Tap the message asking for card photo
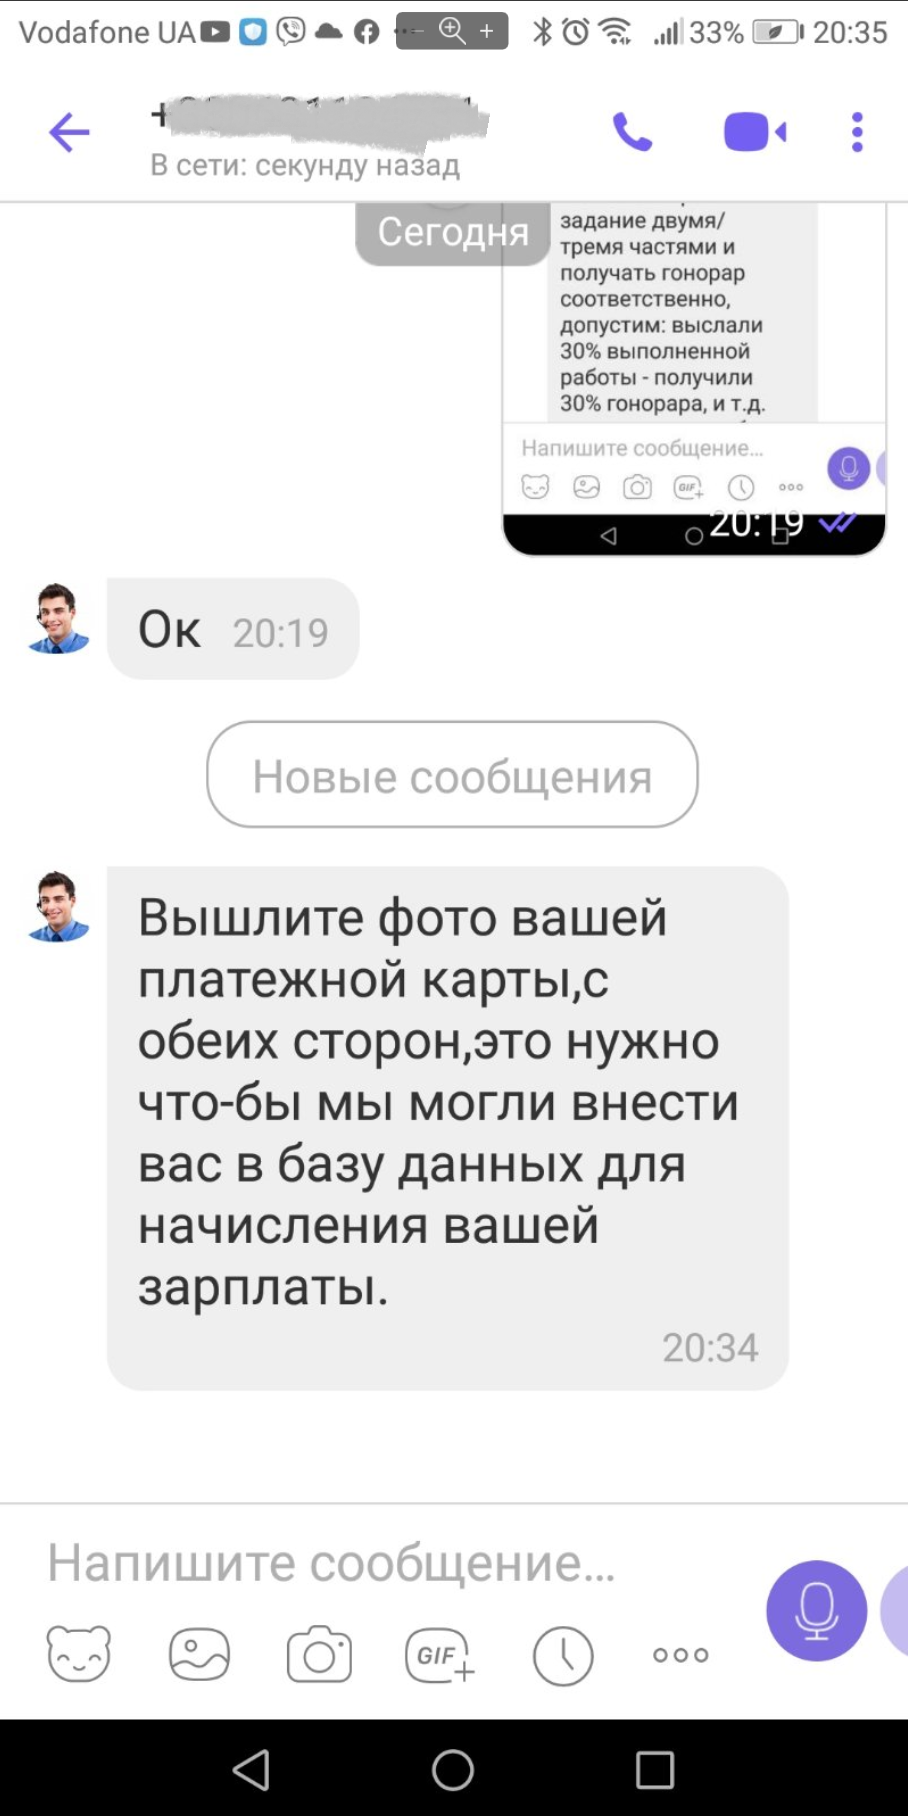908x1816 pixels. pyautogui.click(x=447, y=1128)
